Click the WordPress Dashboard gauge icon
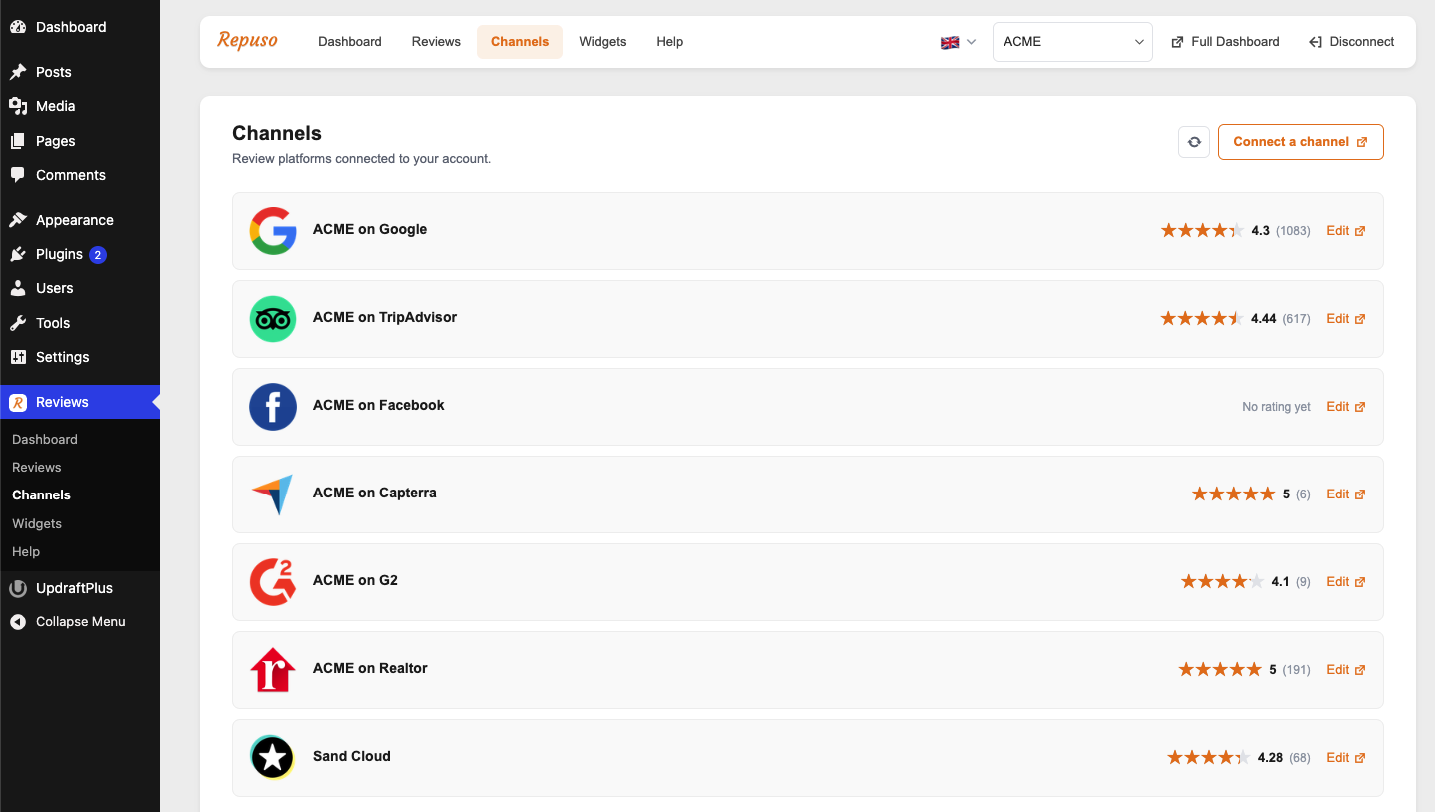 18,27
